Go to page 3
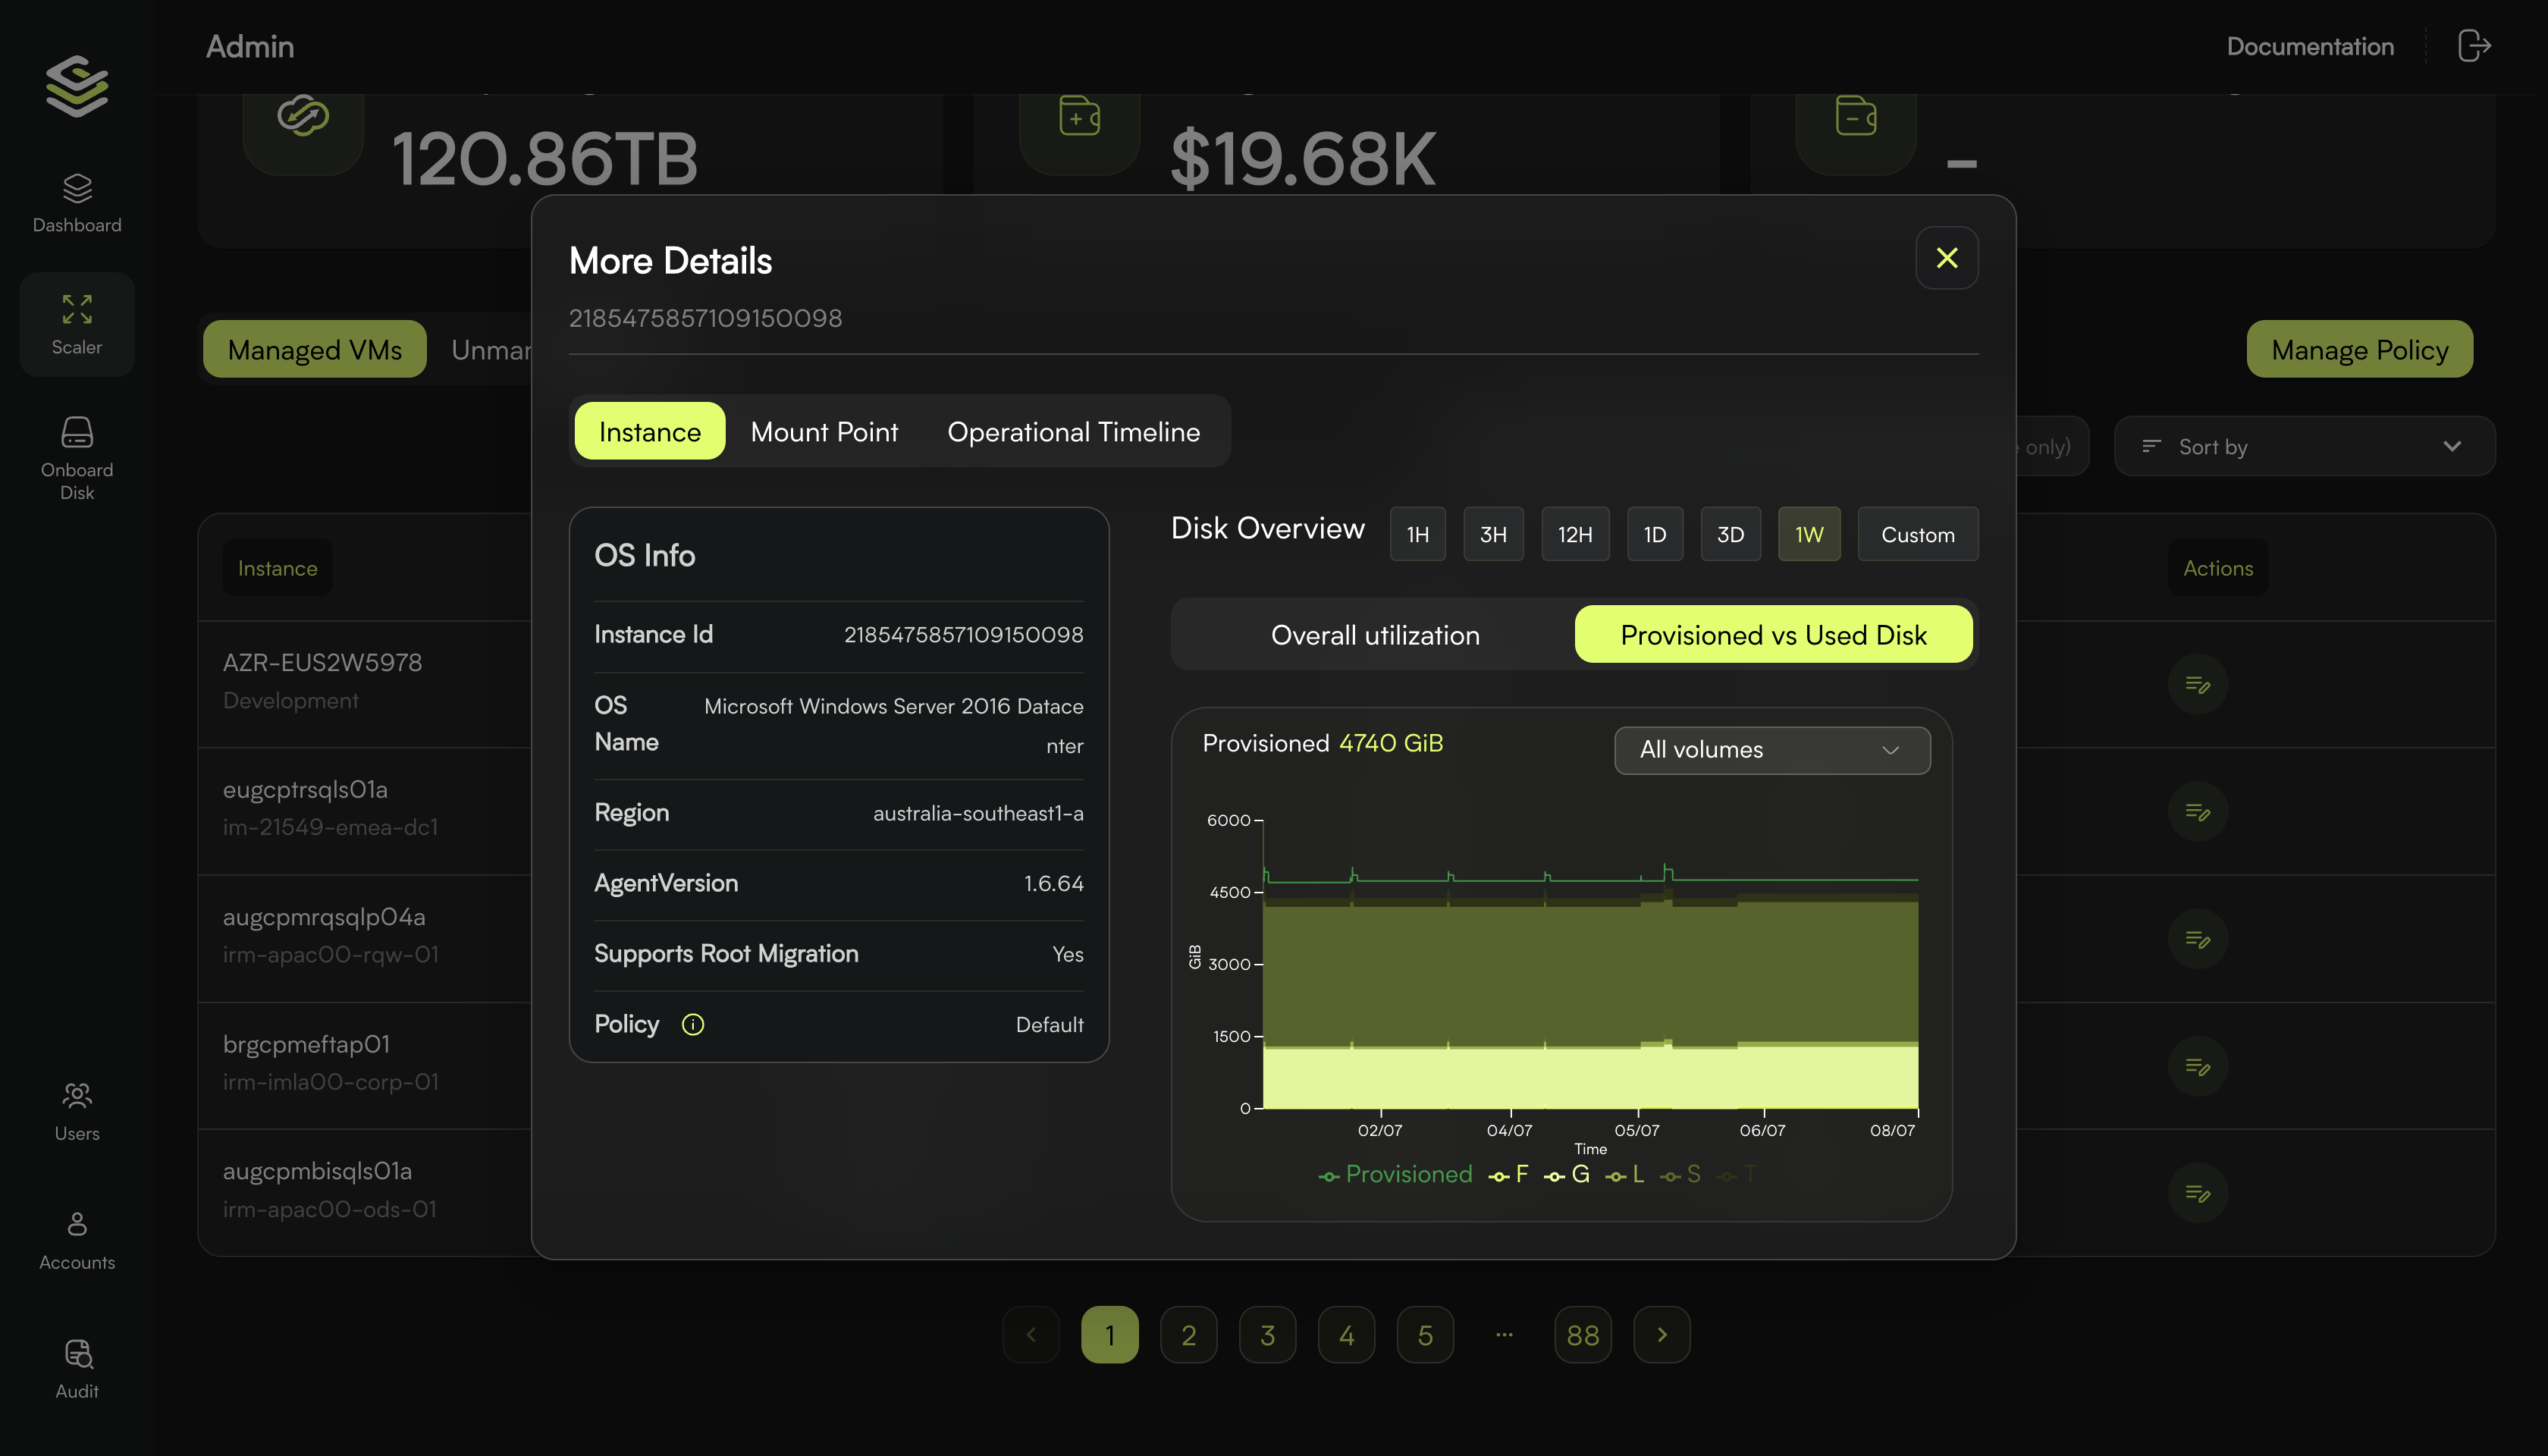Image resolution: width=2548 pixels, height=1456 pixels. [x=1267, y=1334]
